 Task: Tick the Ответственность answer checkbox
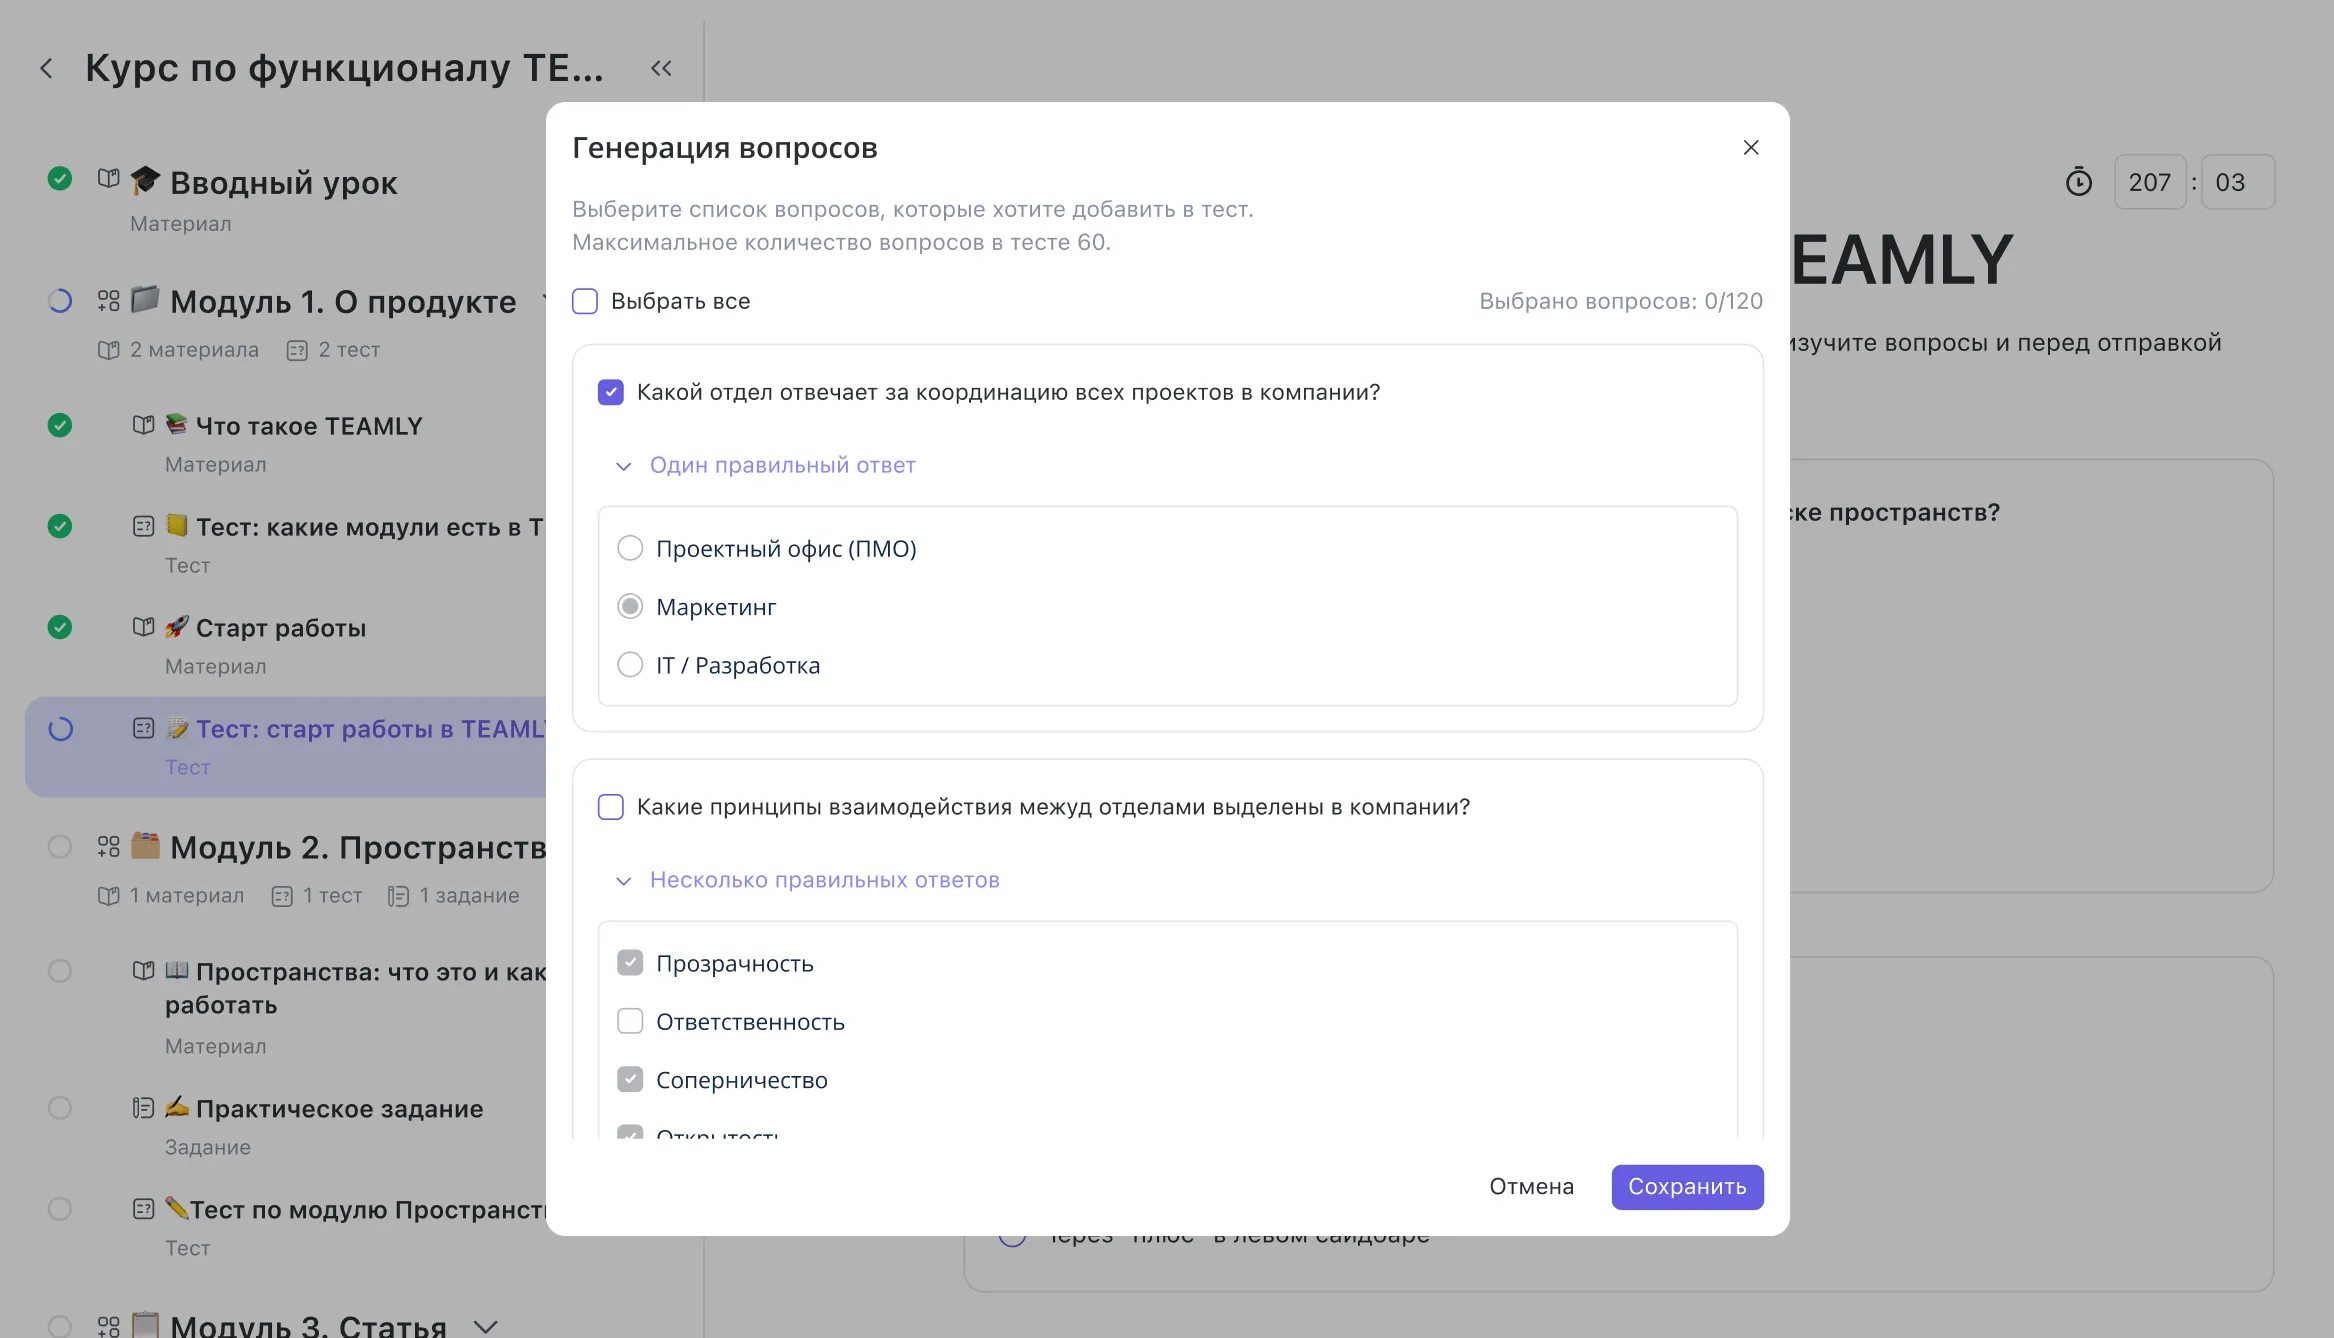pos(630,1021)
